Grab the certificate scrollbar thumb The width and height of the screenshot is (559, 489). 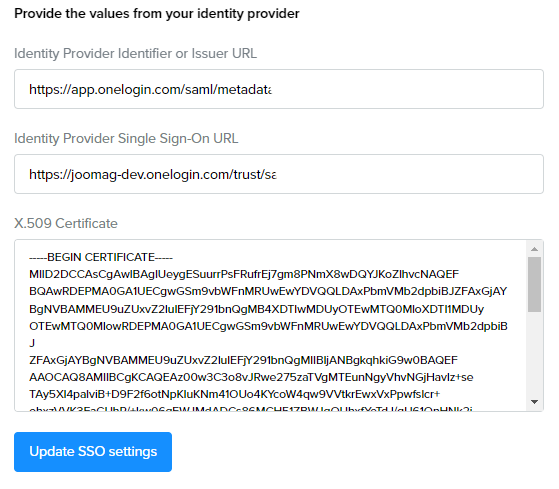click(534, 284)
